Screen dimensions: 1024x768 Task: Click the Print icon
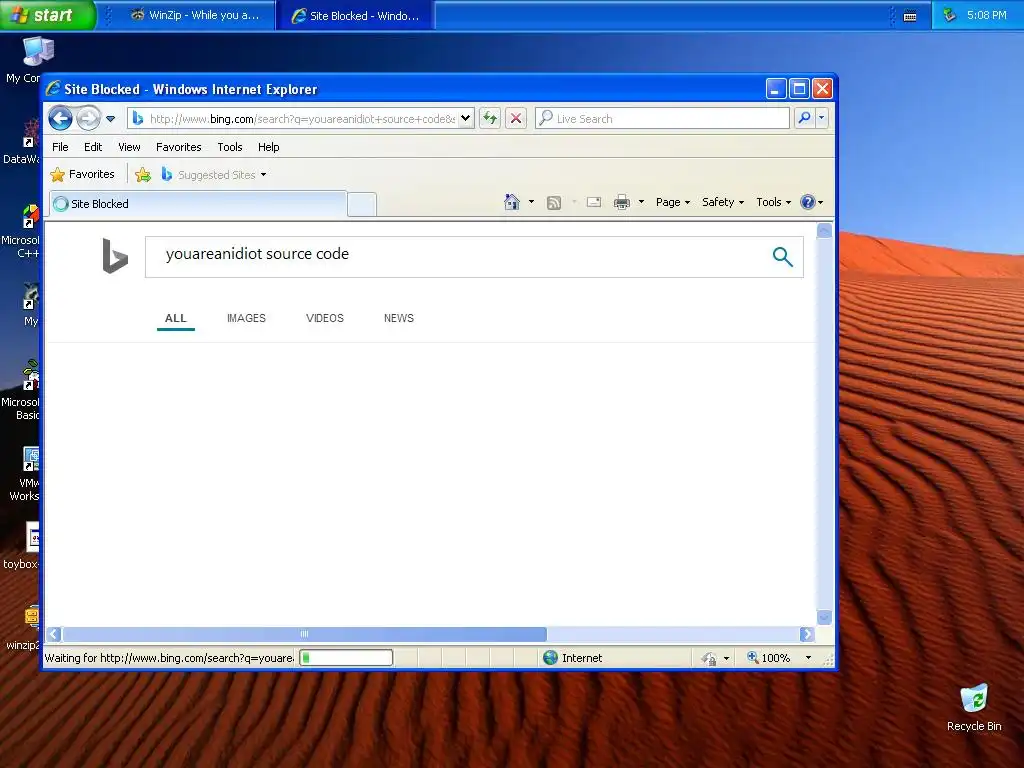click(622, 202)
